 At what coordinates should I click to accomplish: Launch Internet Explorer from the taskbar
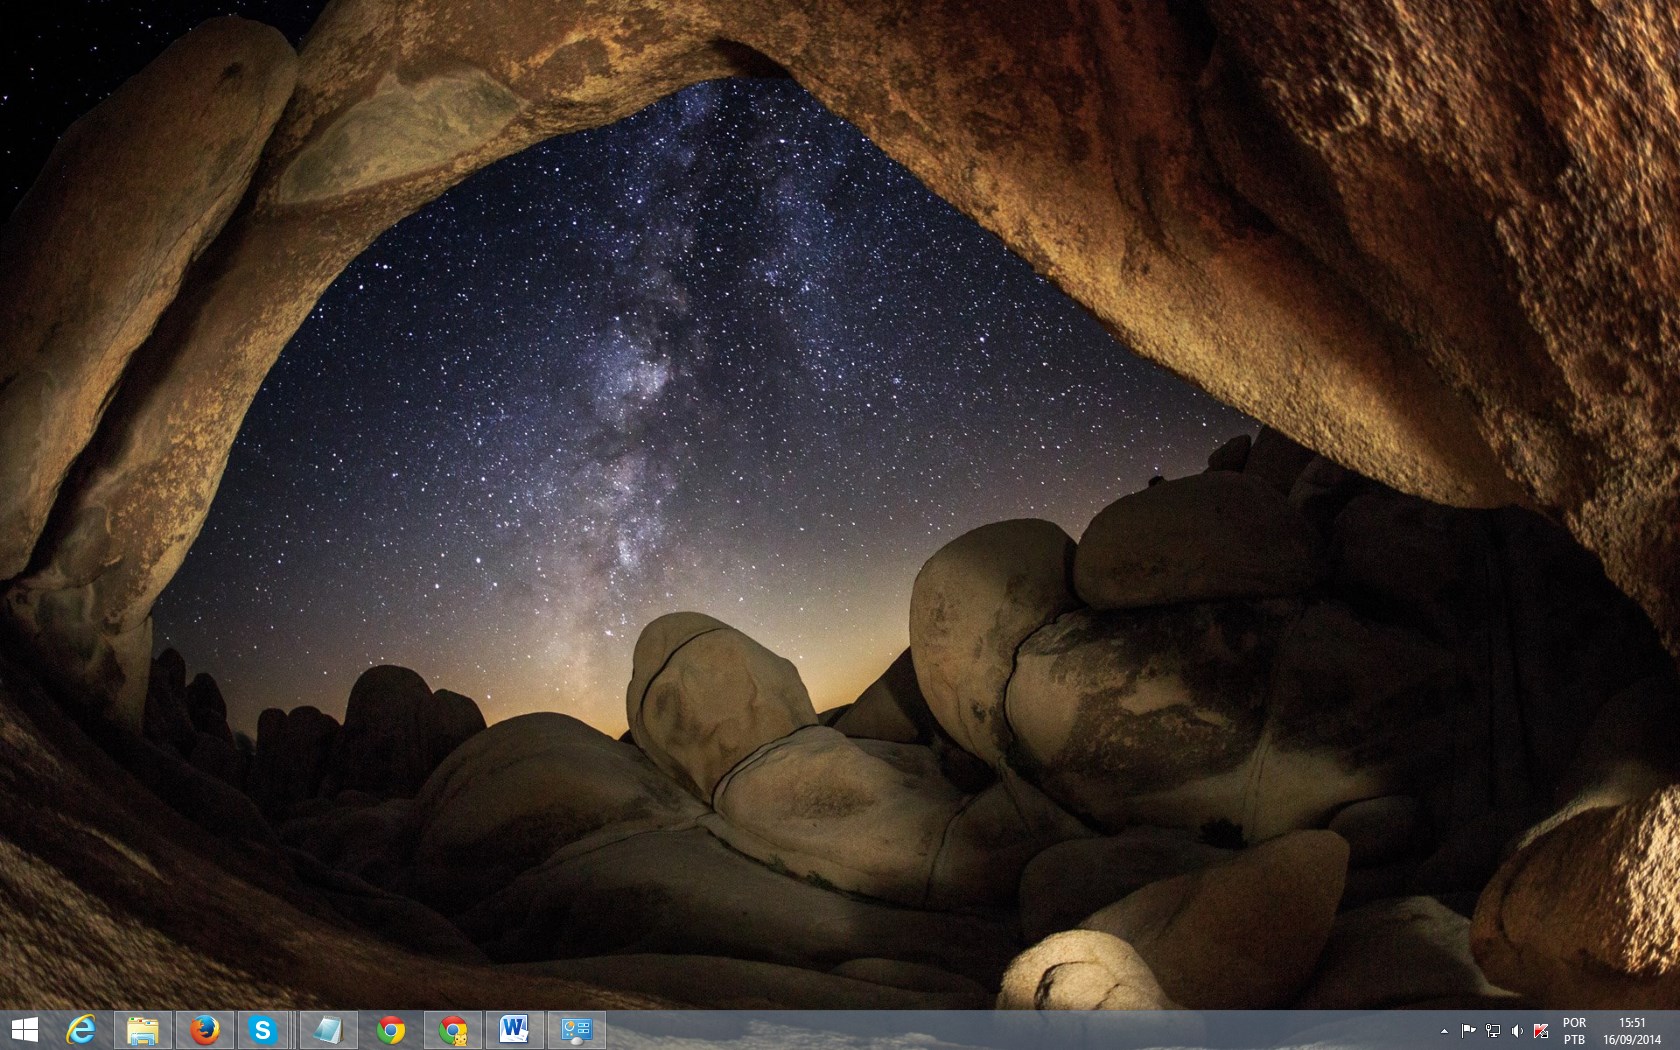[81, 1030]
